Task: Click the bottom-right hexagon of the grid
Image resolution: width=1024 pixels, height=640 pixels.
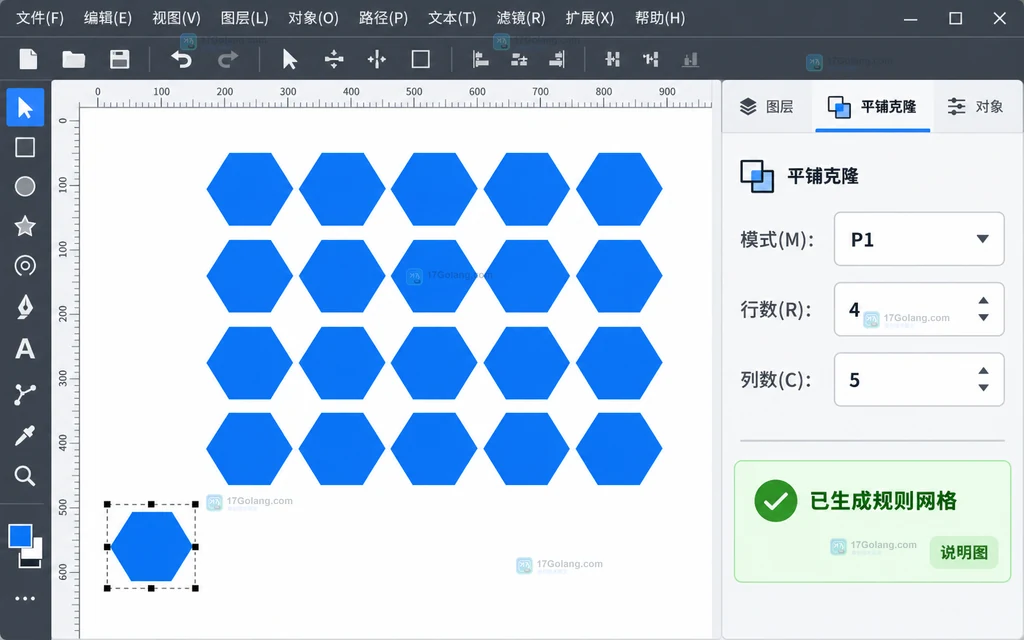Action: click(x=619, y=449)
